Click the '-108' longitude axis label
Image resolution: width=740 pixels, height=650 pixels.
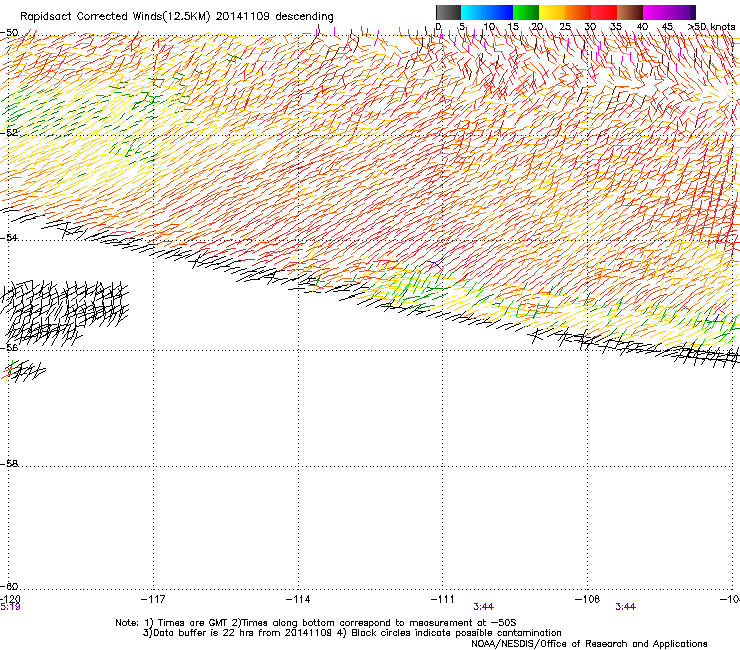pyautogui.click(x=588, y=599)
